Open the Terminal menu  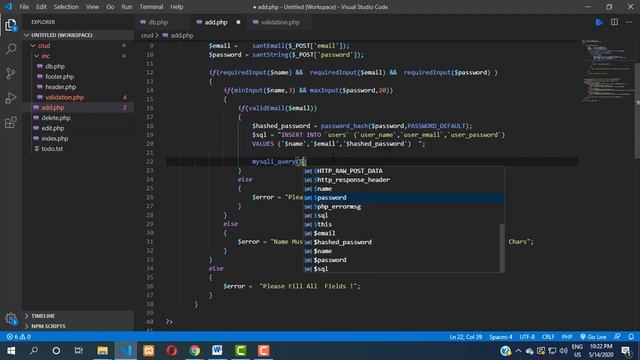click(151, 7)
